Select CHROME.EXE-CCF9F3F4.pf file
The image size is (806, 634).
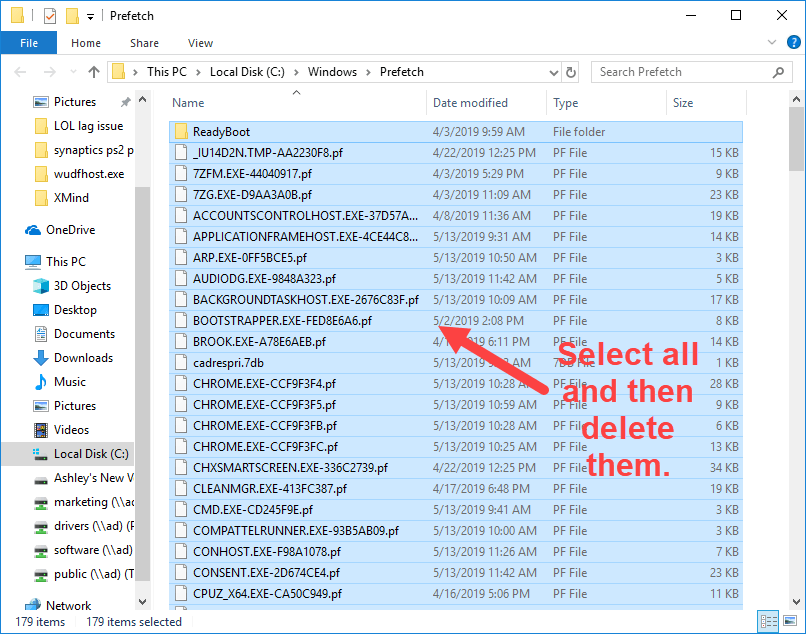tap(264, 384)
